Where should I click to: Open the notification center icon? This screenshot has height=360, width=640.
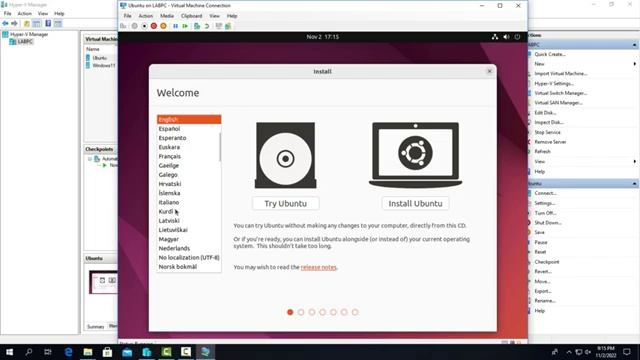627,352
